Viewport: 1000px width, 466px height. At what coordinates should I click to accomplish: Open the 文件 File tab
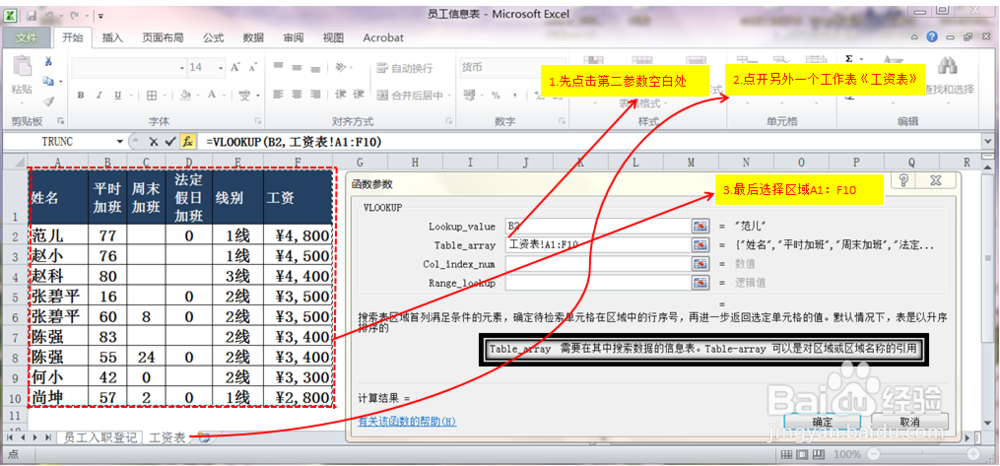[x=27, y=38]
